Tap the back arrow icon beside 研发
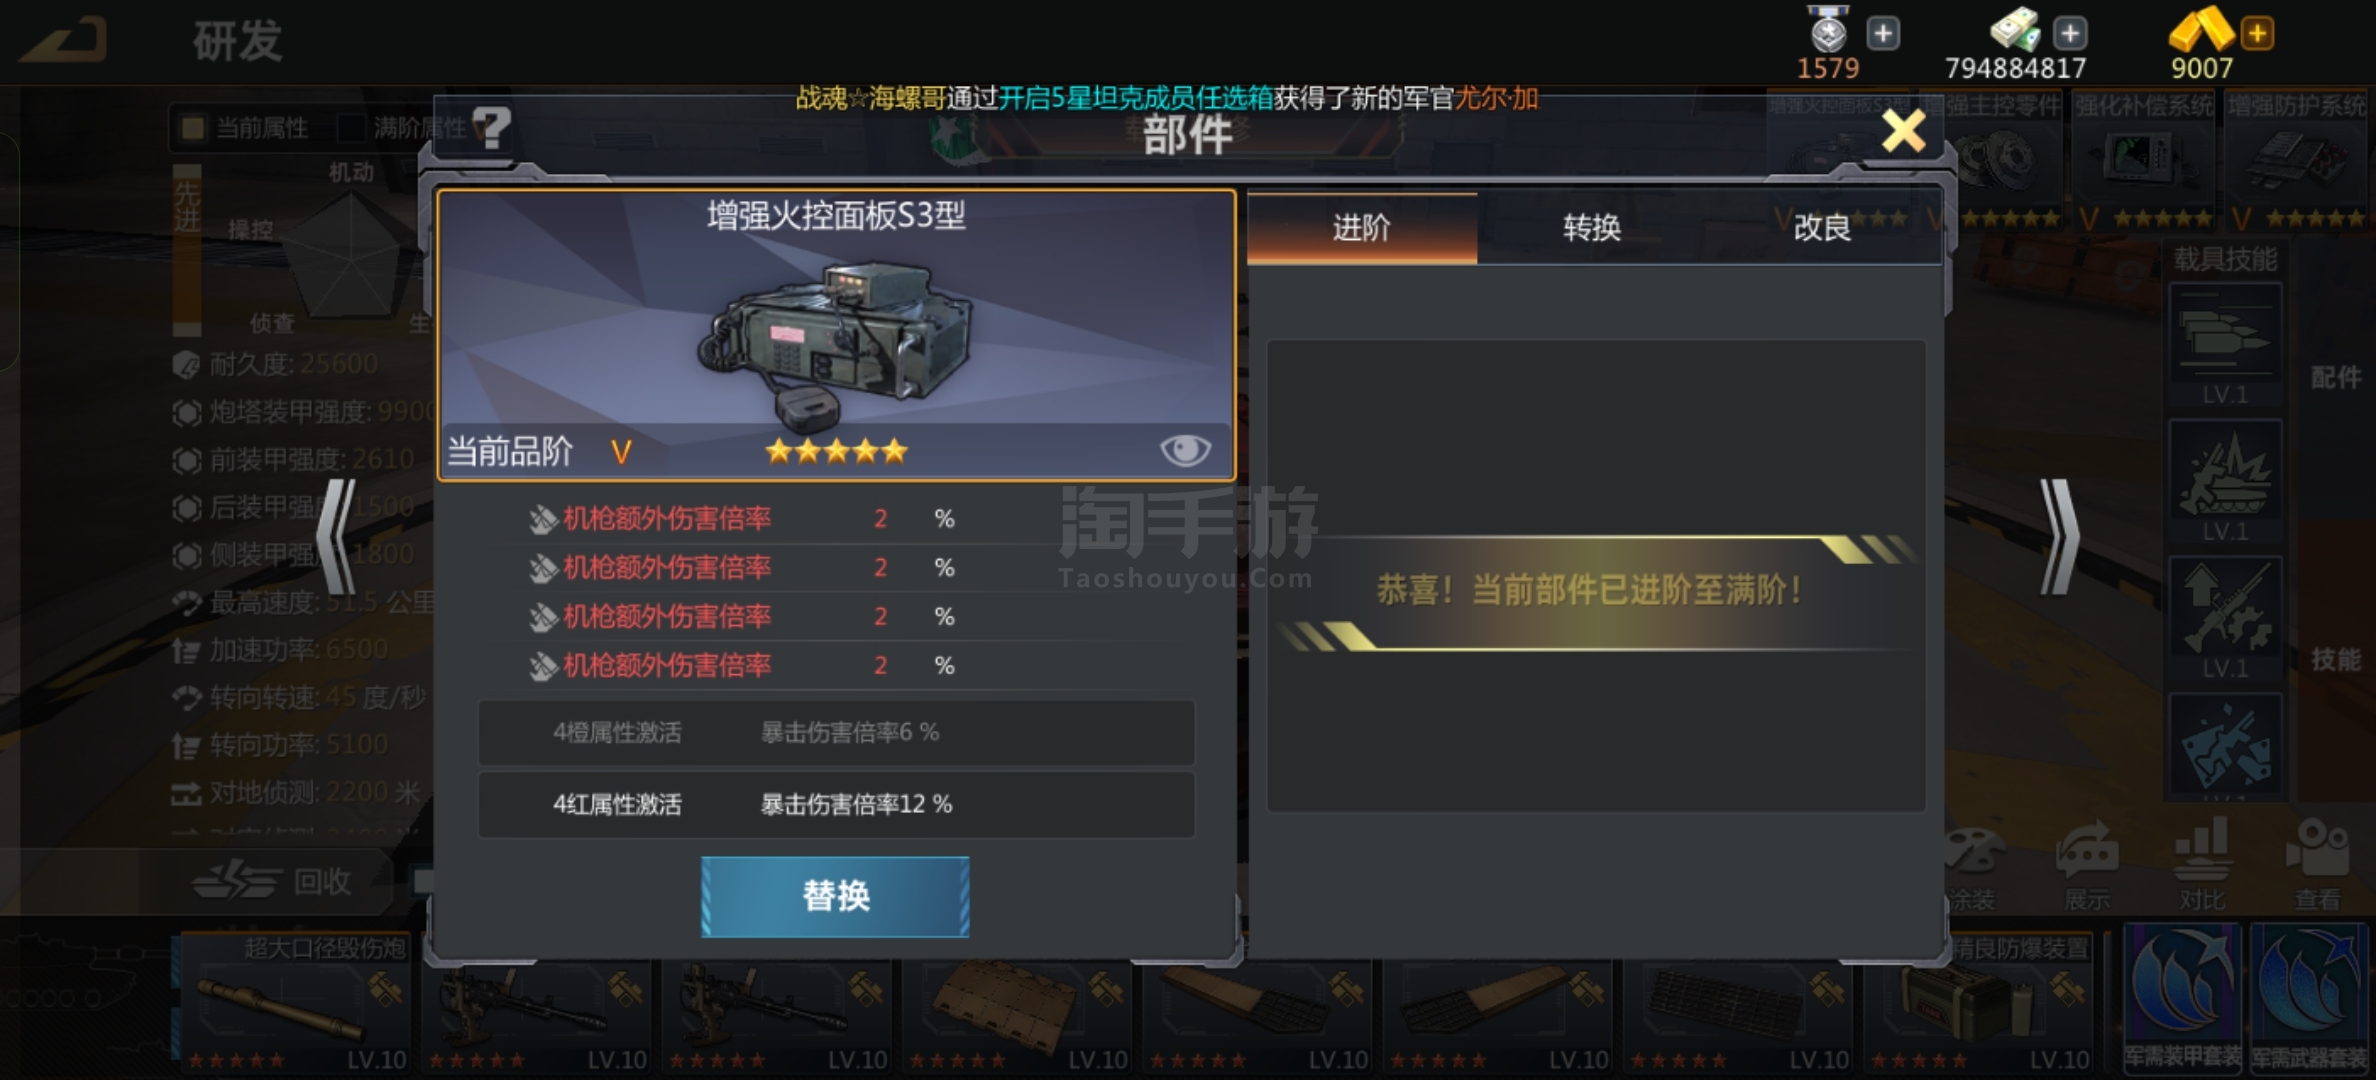2376x1080 pixels. (64, 42)
